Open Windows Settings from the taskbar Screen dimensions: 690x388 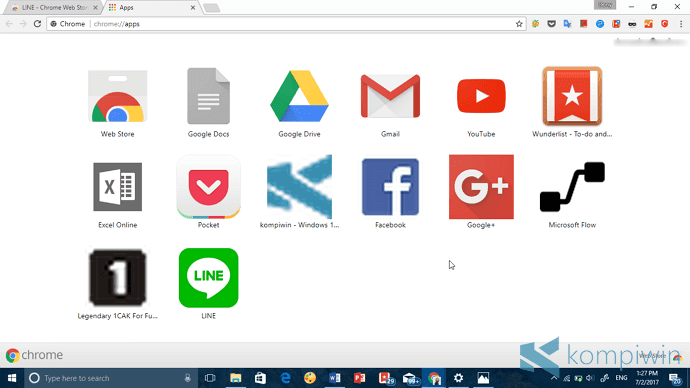(x=459, y=378)
